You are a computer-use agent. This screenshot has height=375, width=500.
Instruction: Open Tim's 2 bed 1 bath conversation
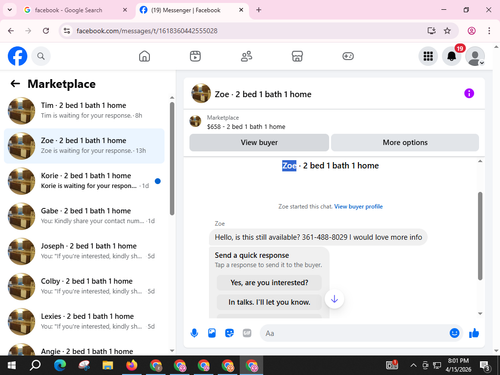click(x=84, y=110)
